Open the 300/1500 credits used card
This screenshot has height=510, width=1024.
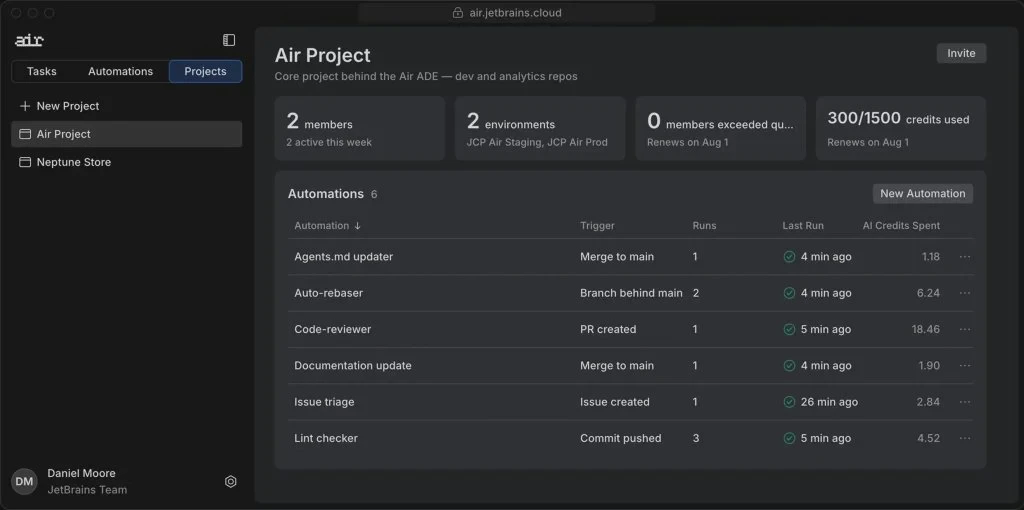pos(901,128)
